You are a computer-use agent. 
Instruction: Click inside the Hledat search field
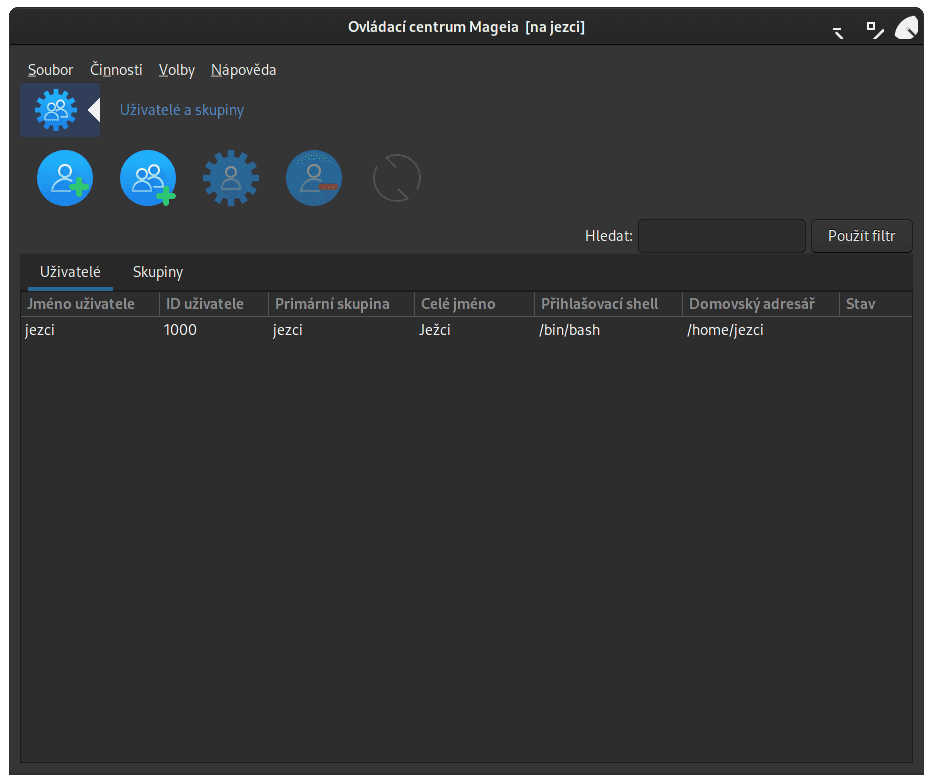tap(721, 236)
